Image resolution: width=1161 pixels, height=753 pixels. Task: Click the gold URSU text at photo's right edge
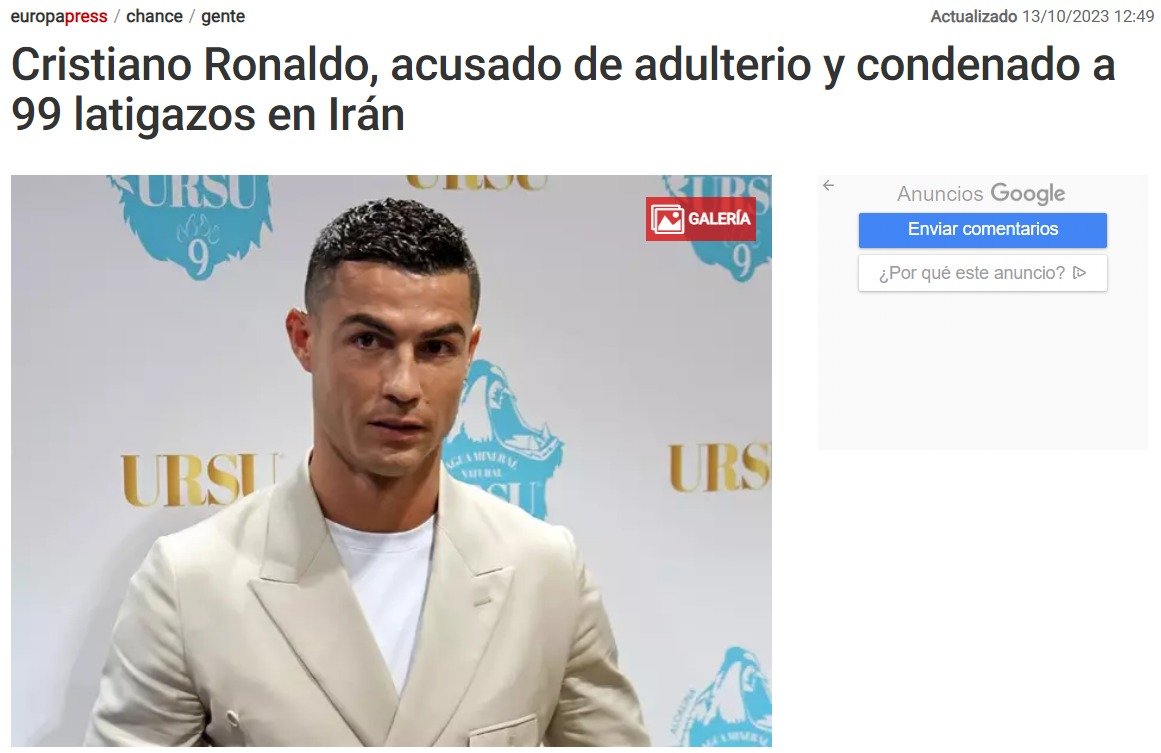tap(720, 468)
